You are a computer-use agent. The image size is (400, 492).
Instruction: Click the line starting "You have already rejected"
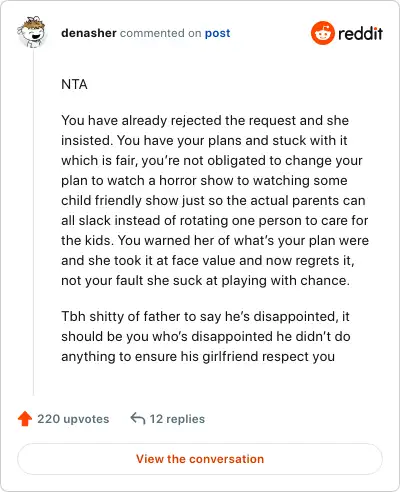pos(205,120)
